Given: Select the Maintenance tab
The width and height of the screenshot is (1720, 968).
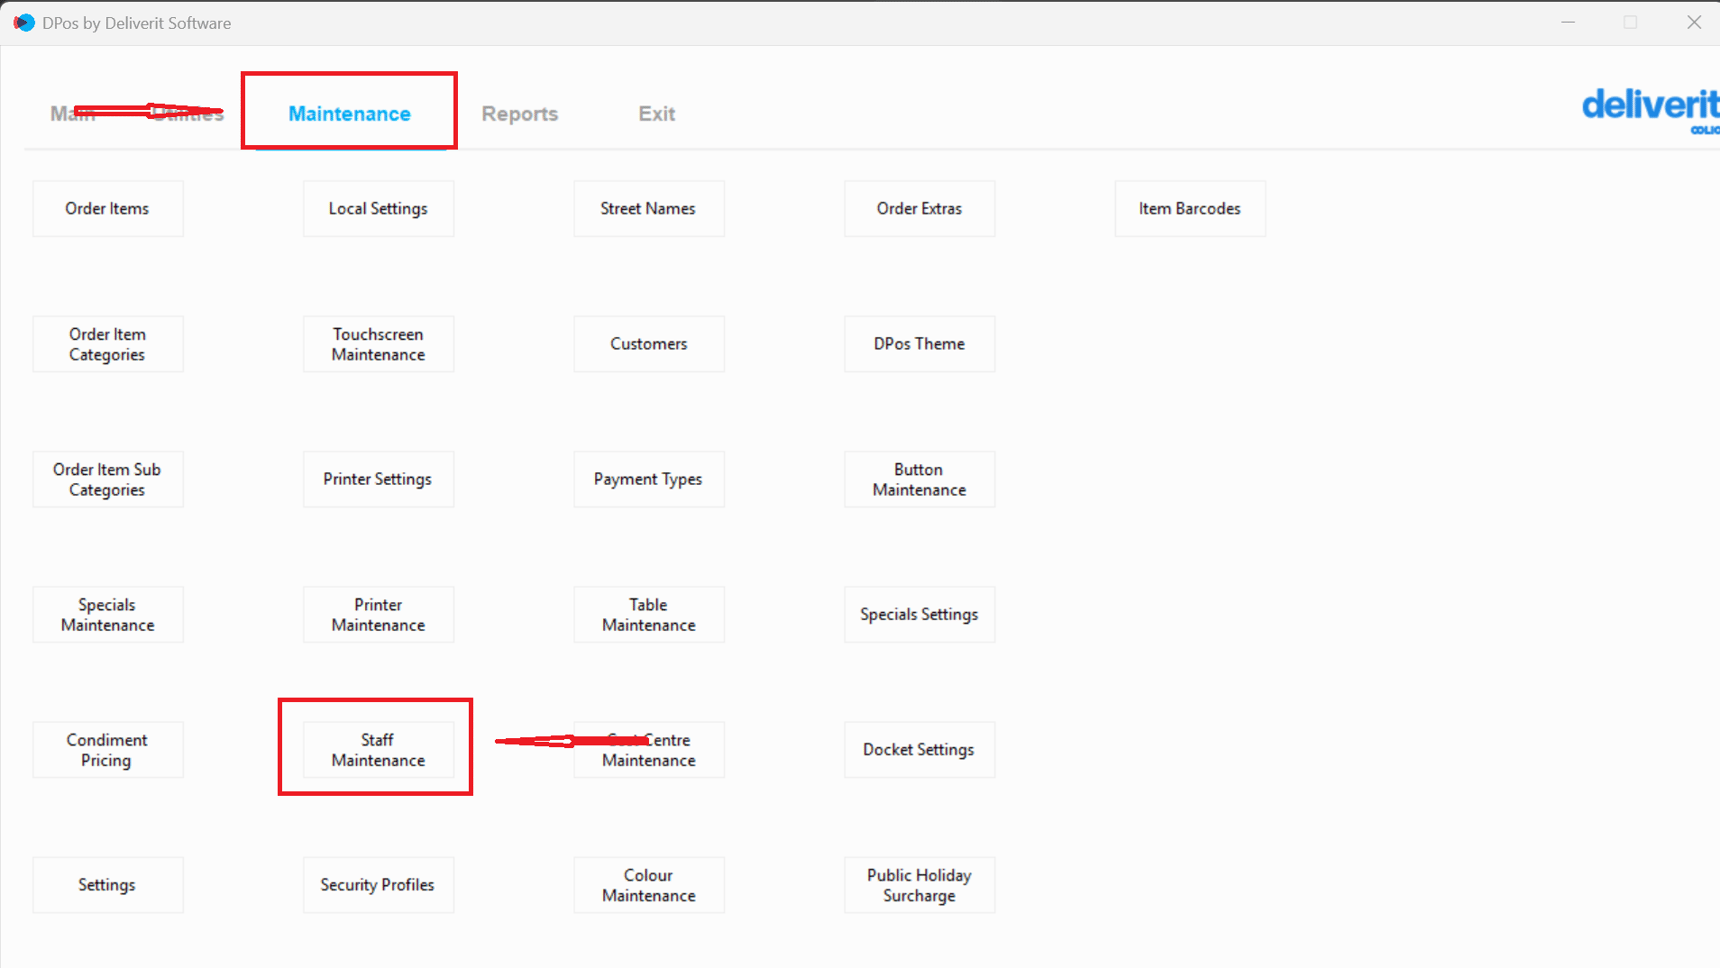Looking at the screenshot, I should pyautogui.click(x=349, y=114).
